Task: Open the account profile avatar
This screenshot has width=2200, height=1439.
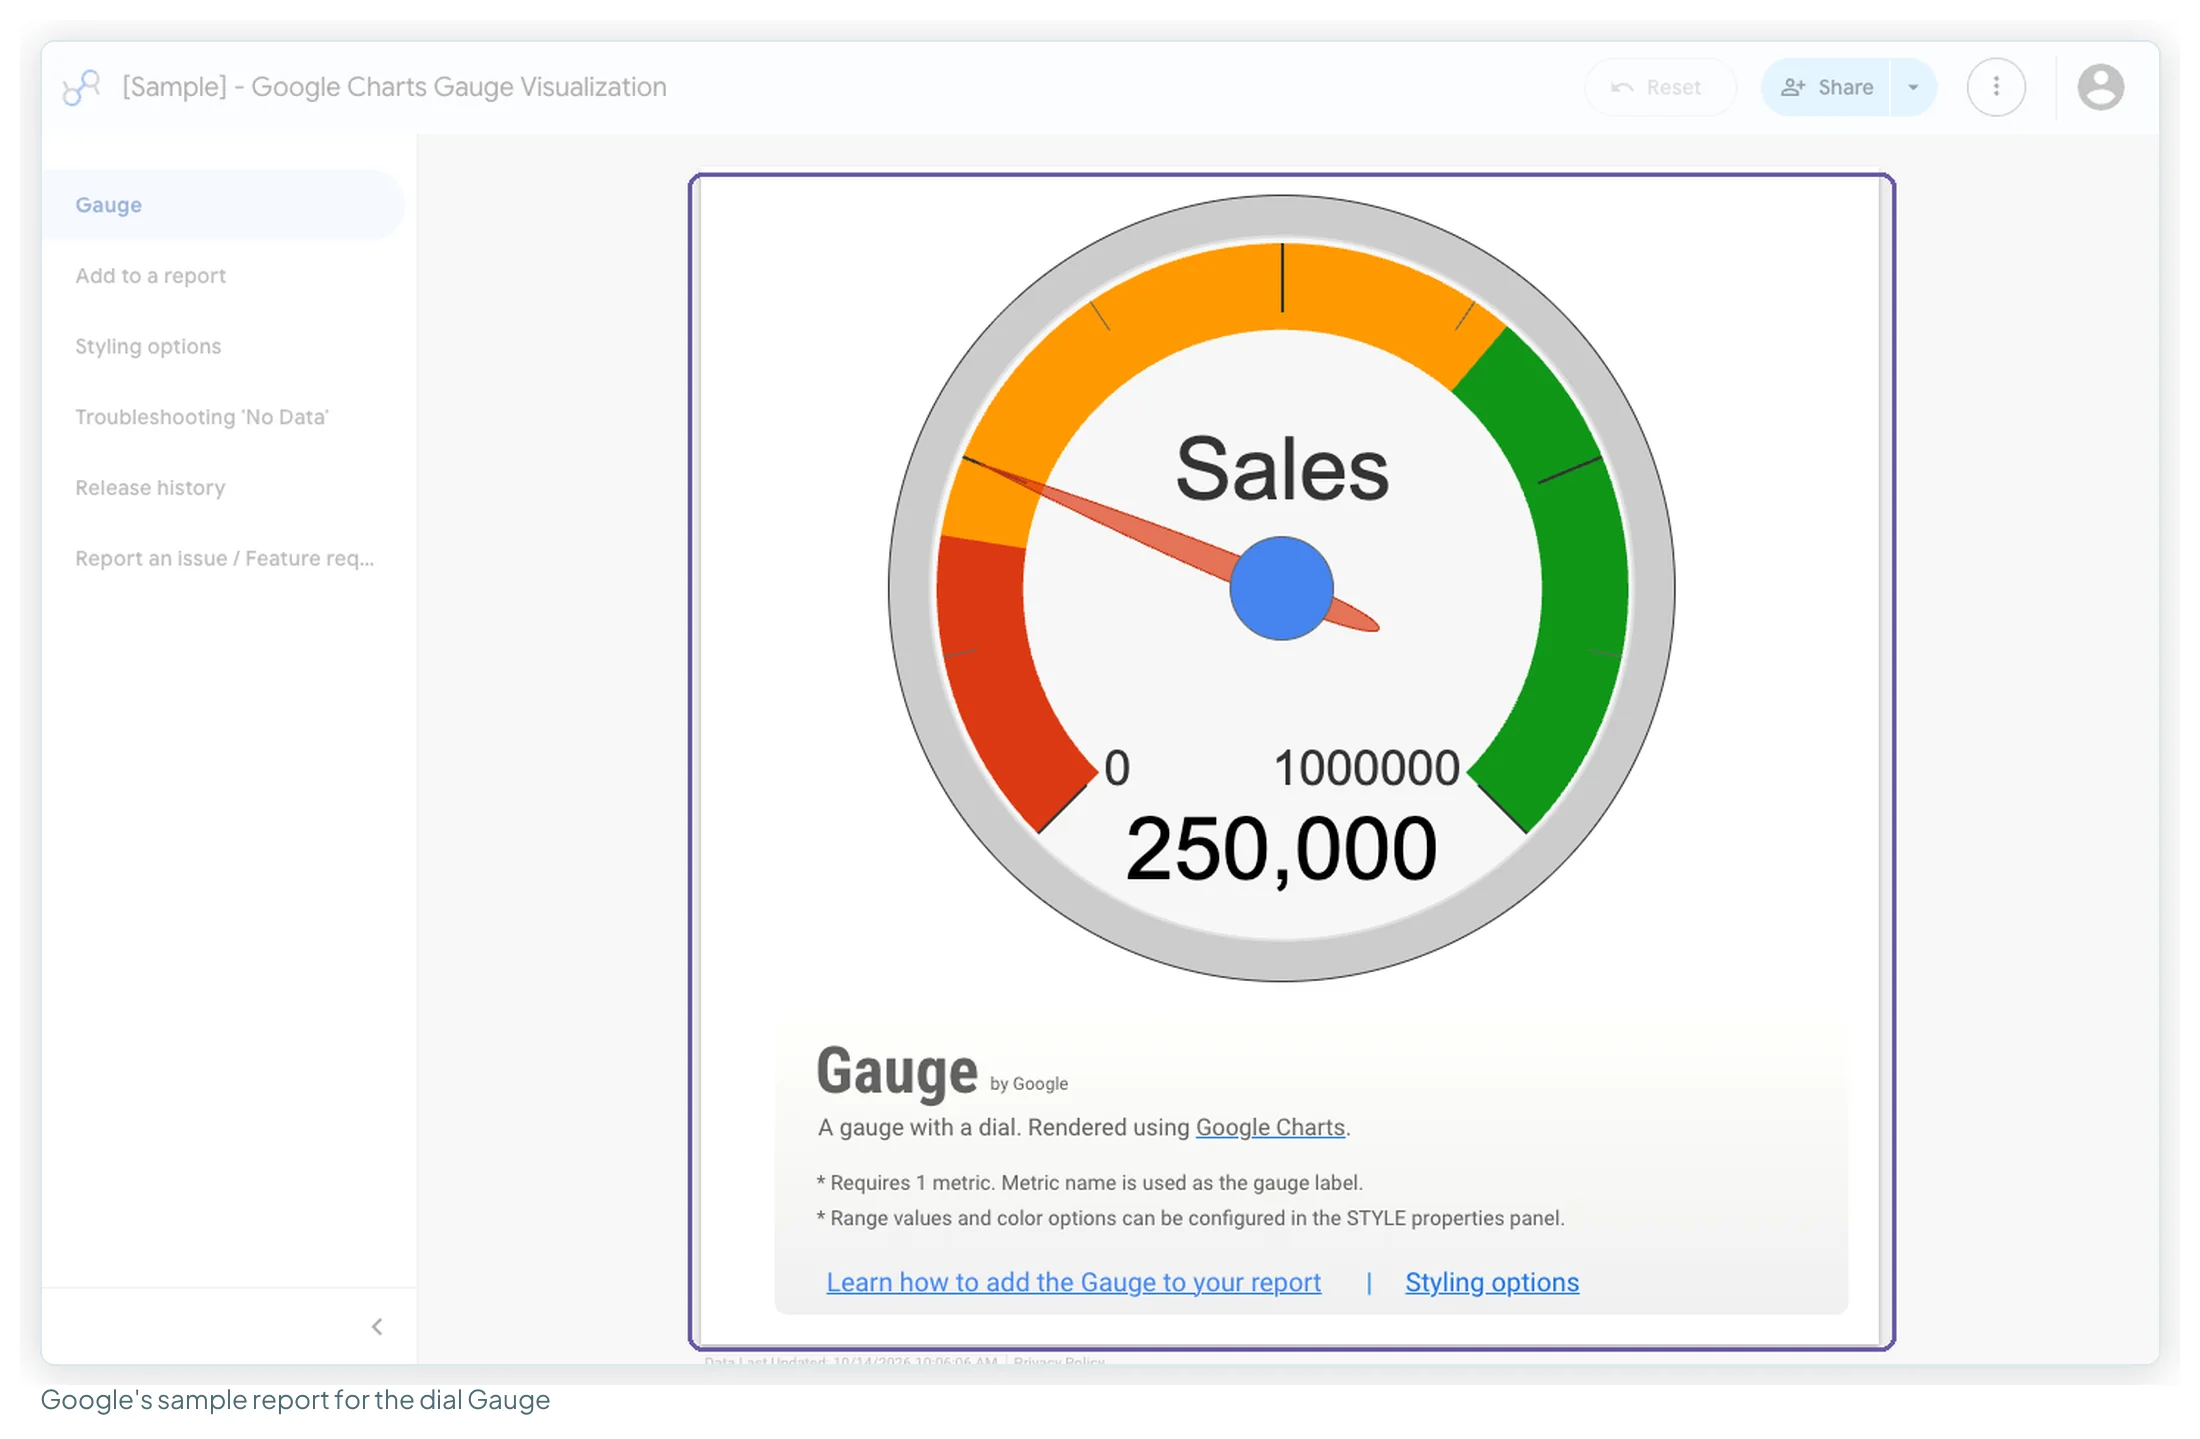Action: (2100, 87)
